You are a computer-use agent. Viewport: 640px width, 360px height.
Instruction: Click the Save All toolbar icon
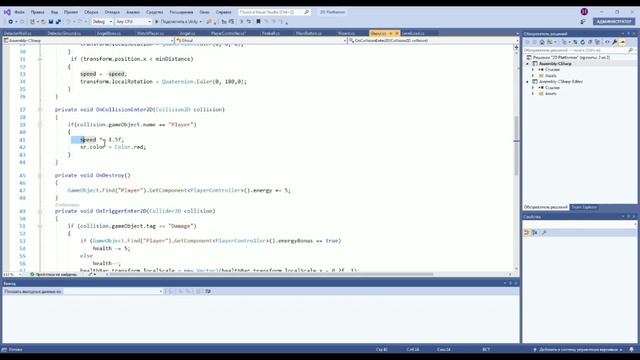coord(58,22)
